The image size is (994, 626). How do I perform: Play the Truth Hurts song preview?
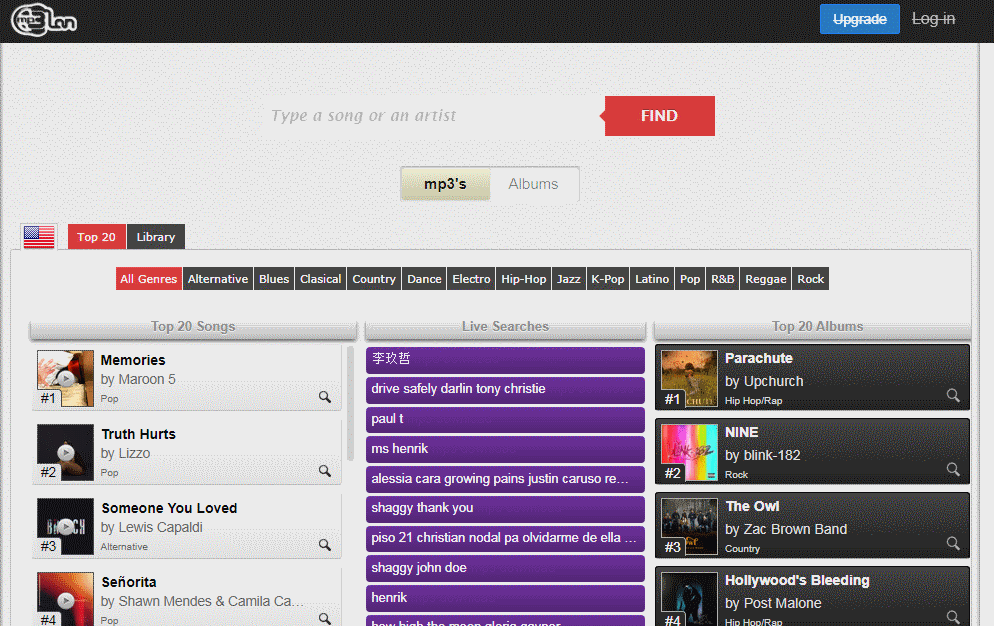pyautogui.click(x=65, y=452)
